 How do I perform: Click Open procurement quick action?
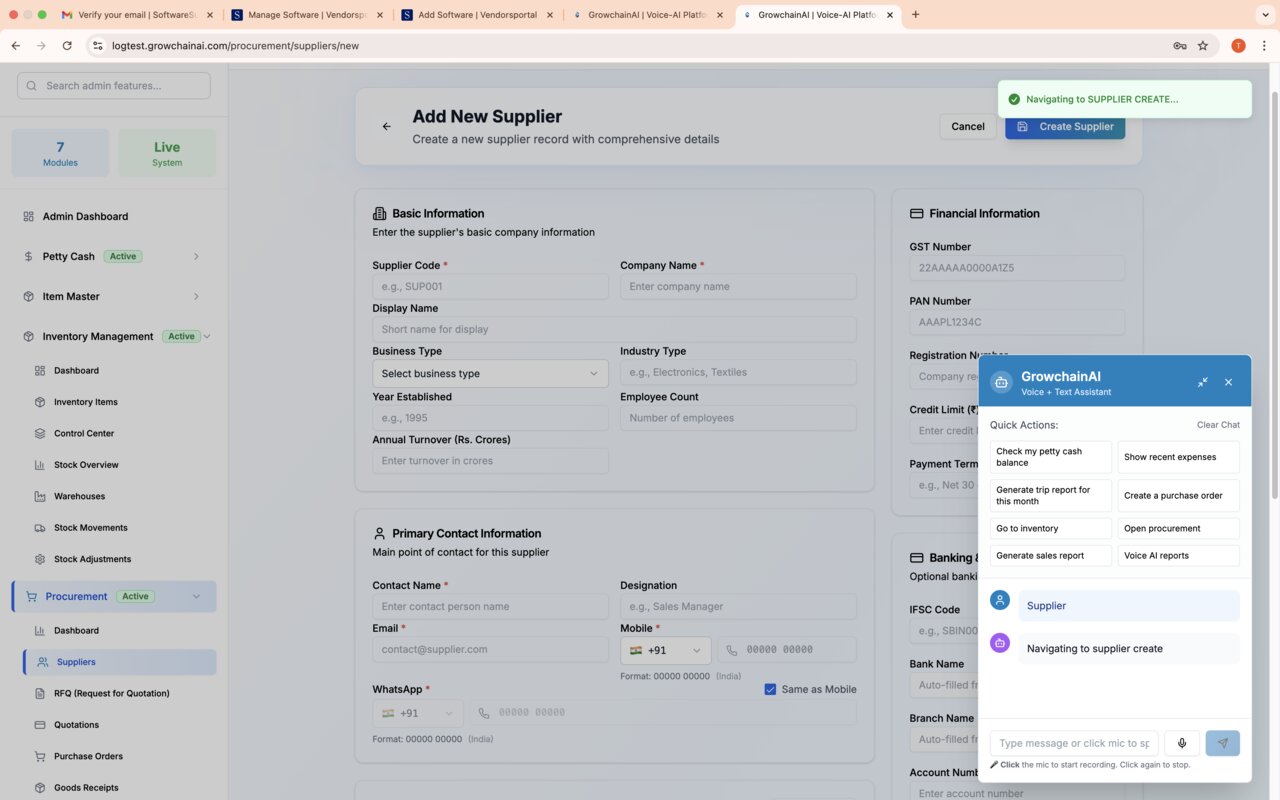[x=1178, y=528]
